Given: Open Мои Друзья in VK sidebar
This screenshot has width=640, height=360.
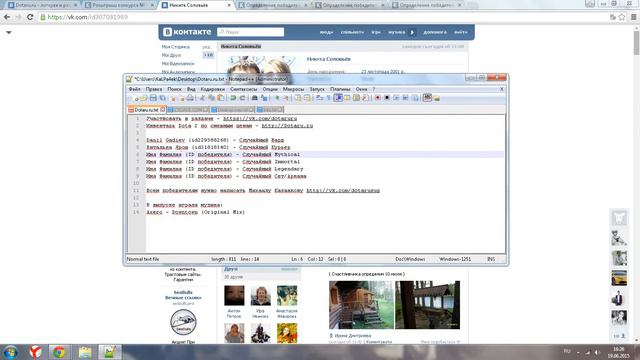Looking at the screenshot, I should click(x=171, y=55).
